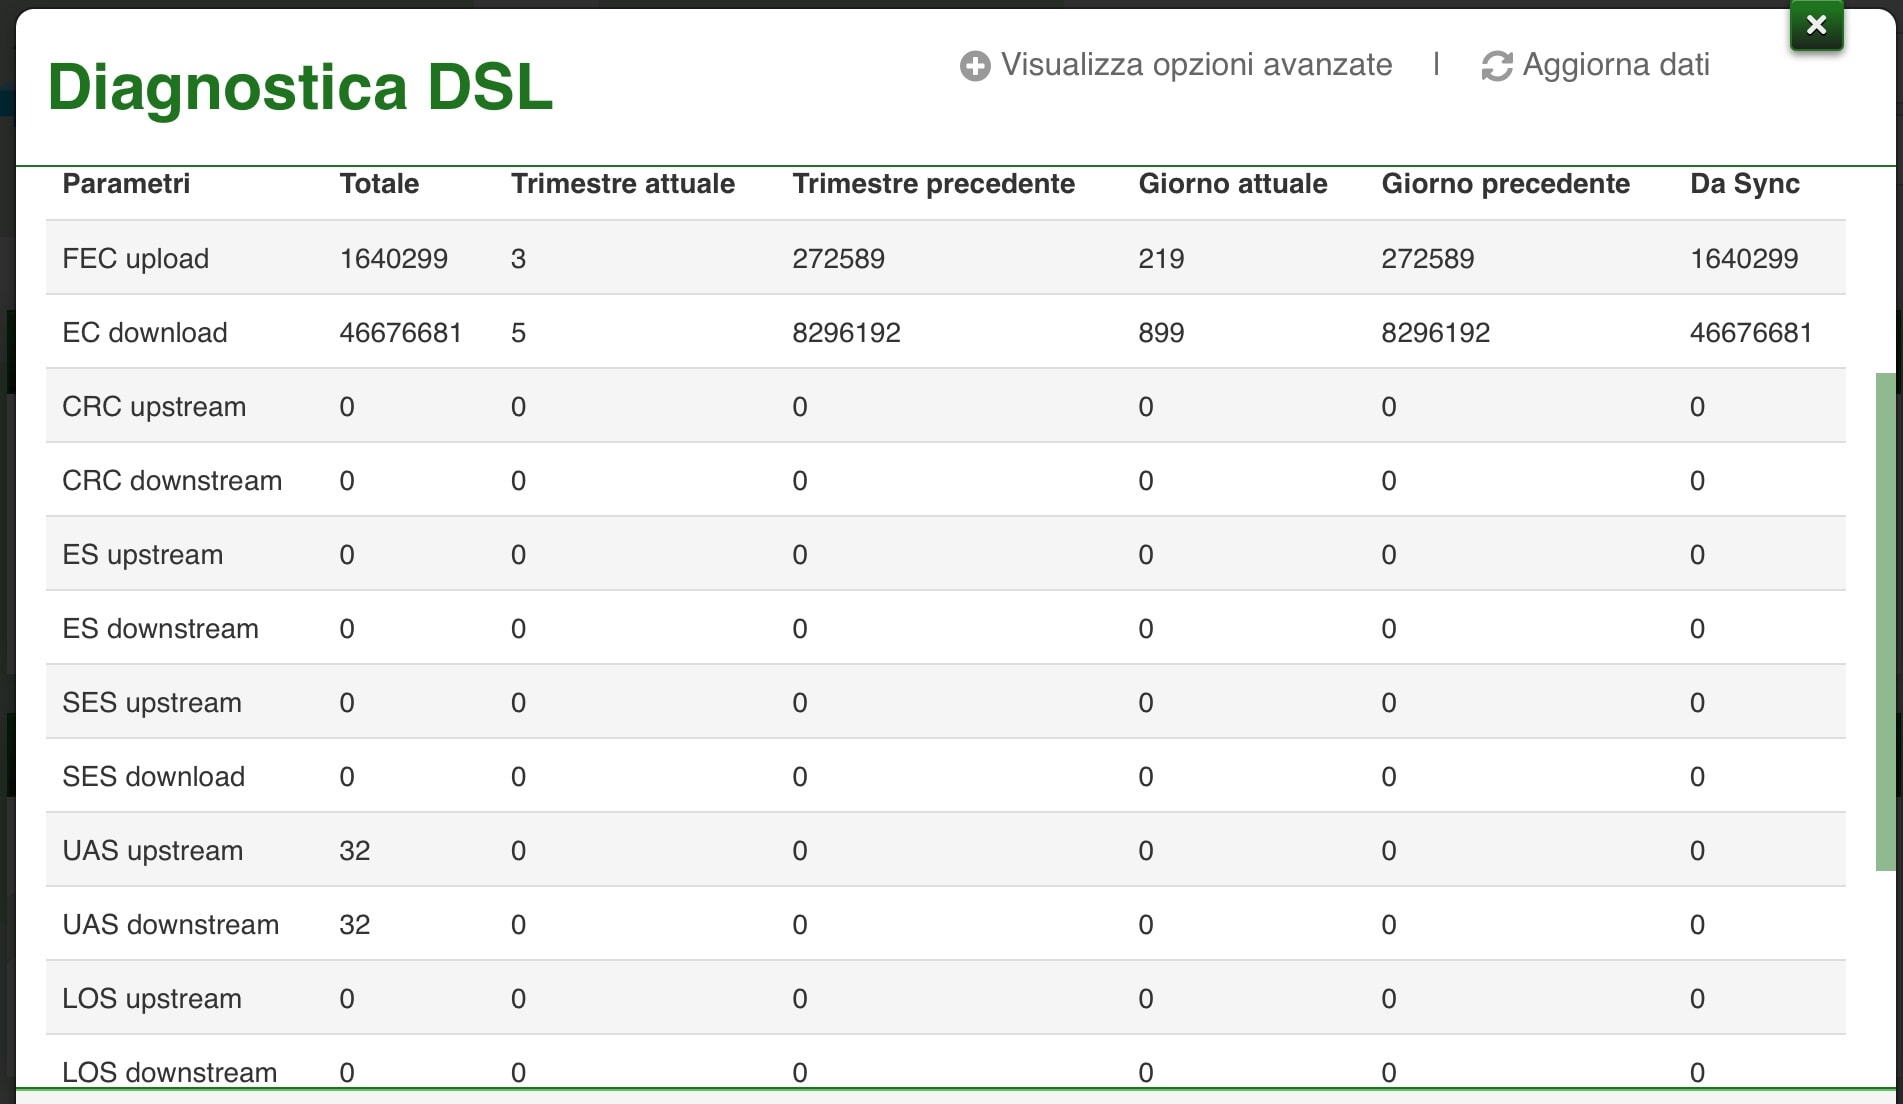Select the Trimestre attuale column header

click(x=622, y=184)
